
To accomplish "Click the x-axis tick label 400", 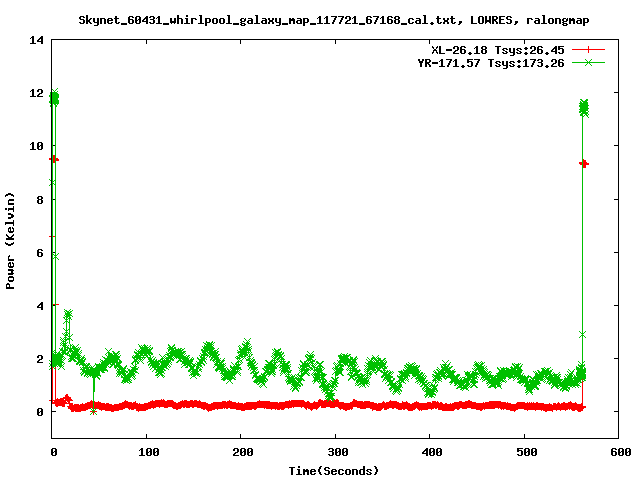I will click(x=432, y=452).
